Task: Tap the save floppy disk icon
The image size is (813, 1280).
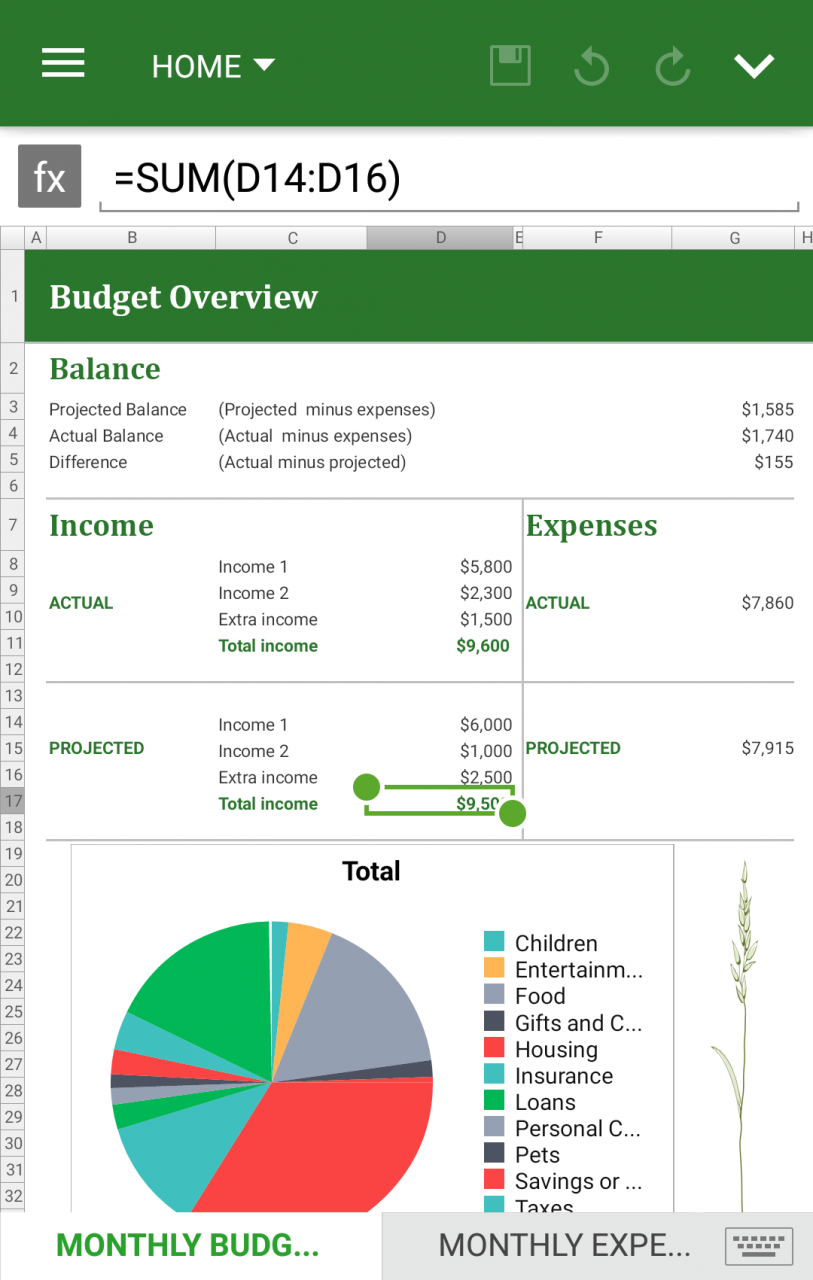Action: tap(510, 66)
